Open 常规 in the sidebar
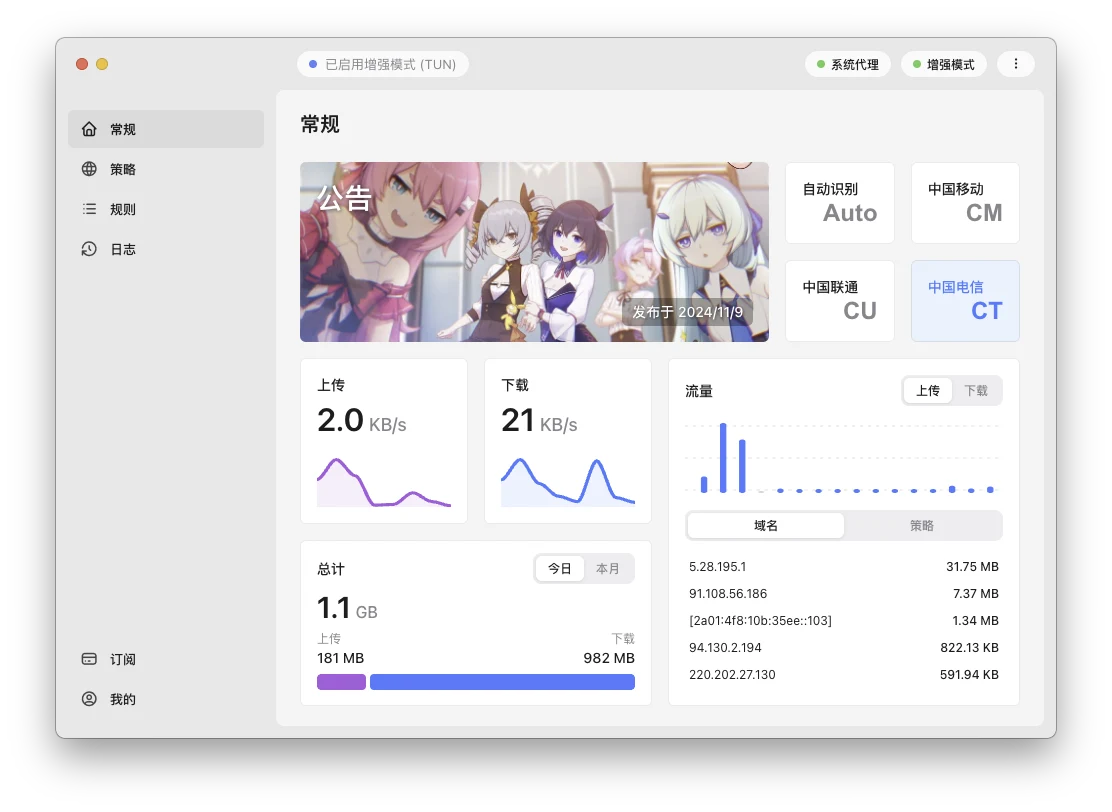The width and height of the screenshot is (1112, 812). click(x=166, y=129)
